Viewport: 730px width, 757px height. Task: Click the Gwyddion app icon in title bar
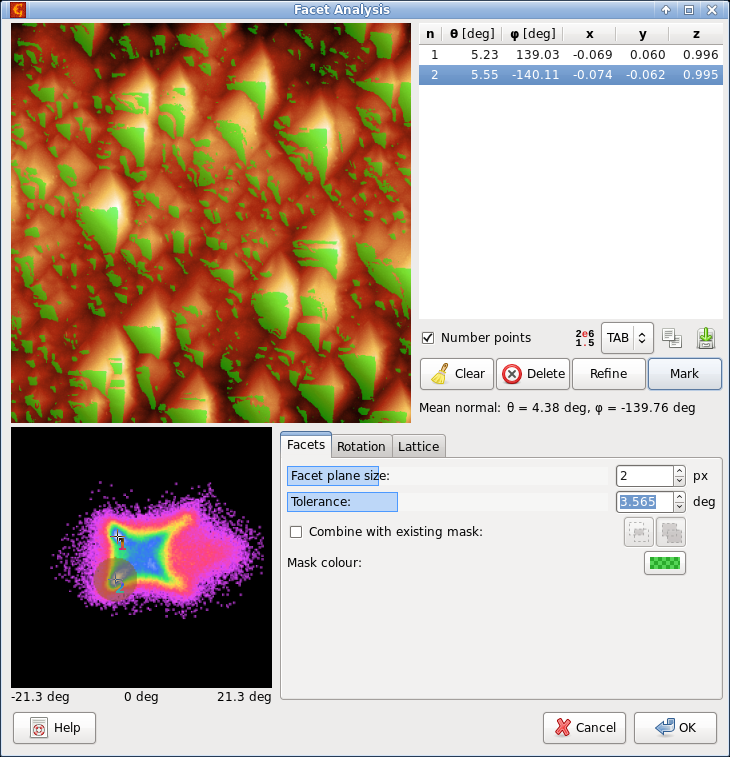click(x=18, y=9)
